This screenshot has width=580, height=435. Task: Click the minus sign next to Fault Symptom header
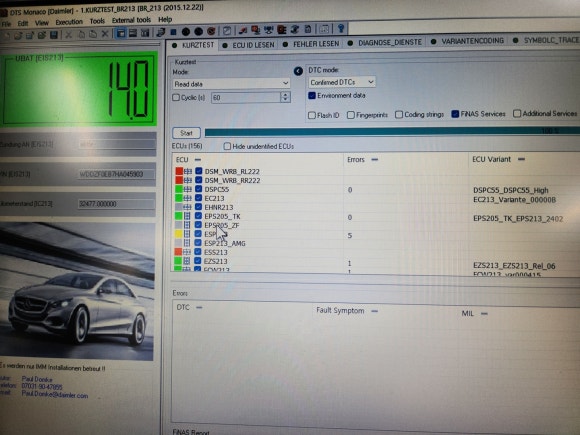coord(374,311)
